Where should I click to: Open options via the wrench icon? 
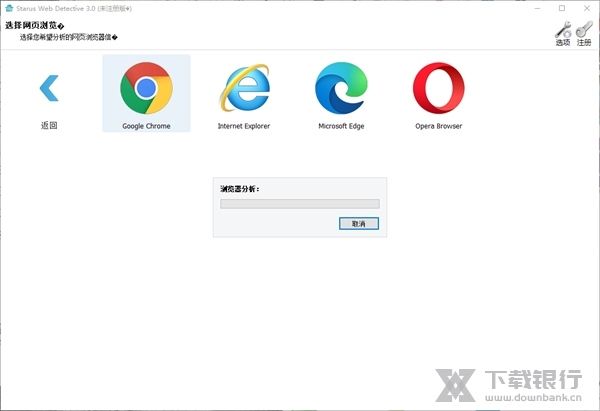pyautogui.click(x=563, y=29)
